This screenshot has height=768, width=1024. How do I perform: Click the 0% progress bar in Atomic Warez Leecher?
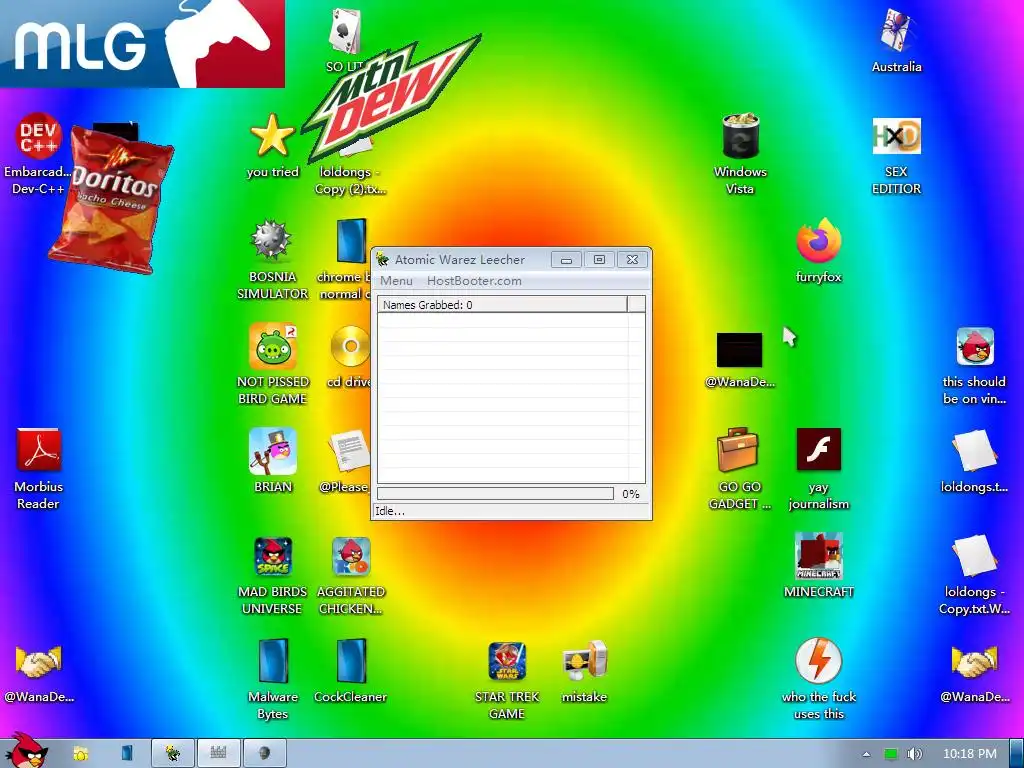click(x=495, y=494)
